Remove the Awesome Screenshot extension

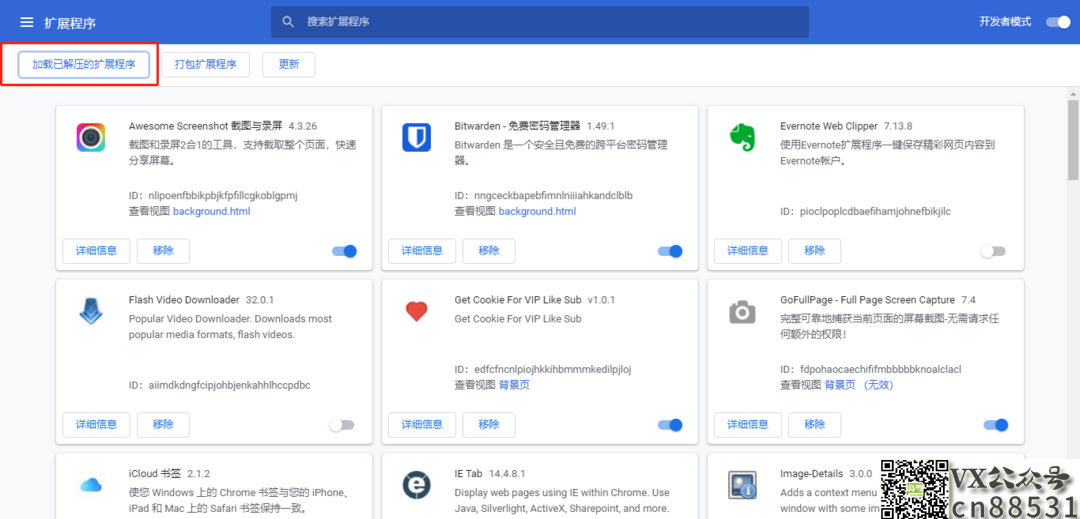(163, 251)
